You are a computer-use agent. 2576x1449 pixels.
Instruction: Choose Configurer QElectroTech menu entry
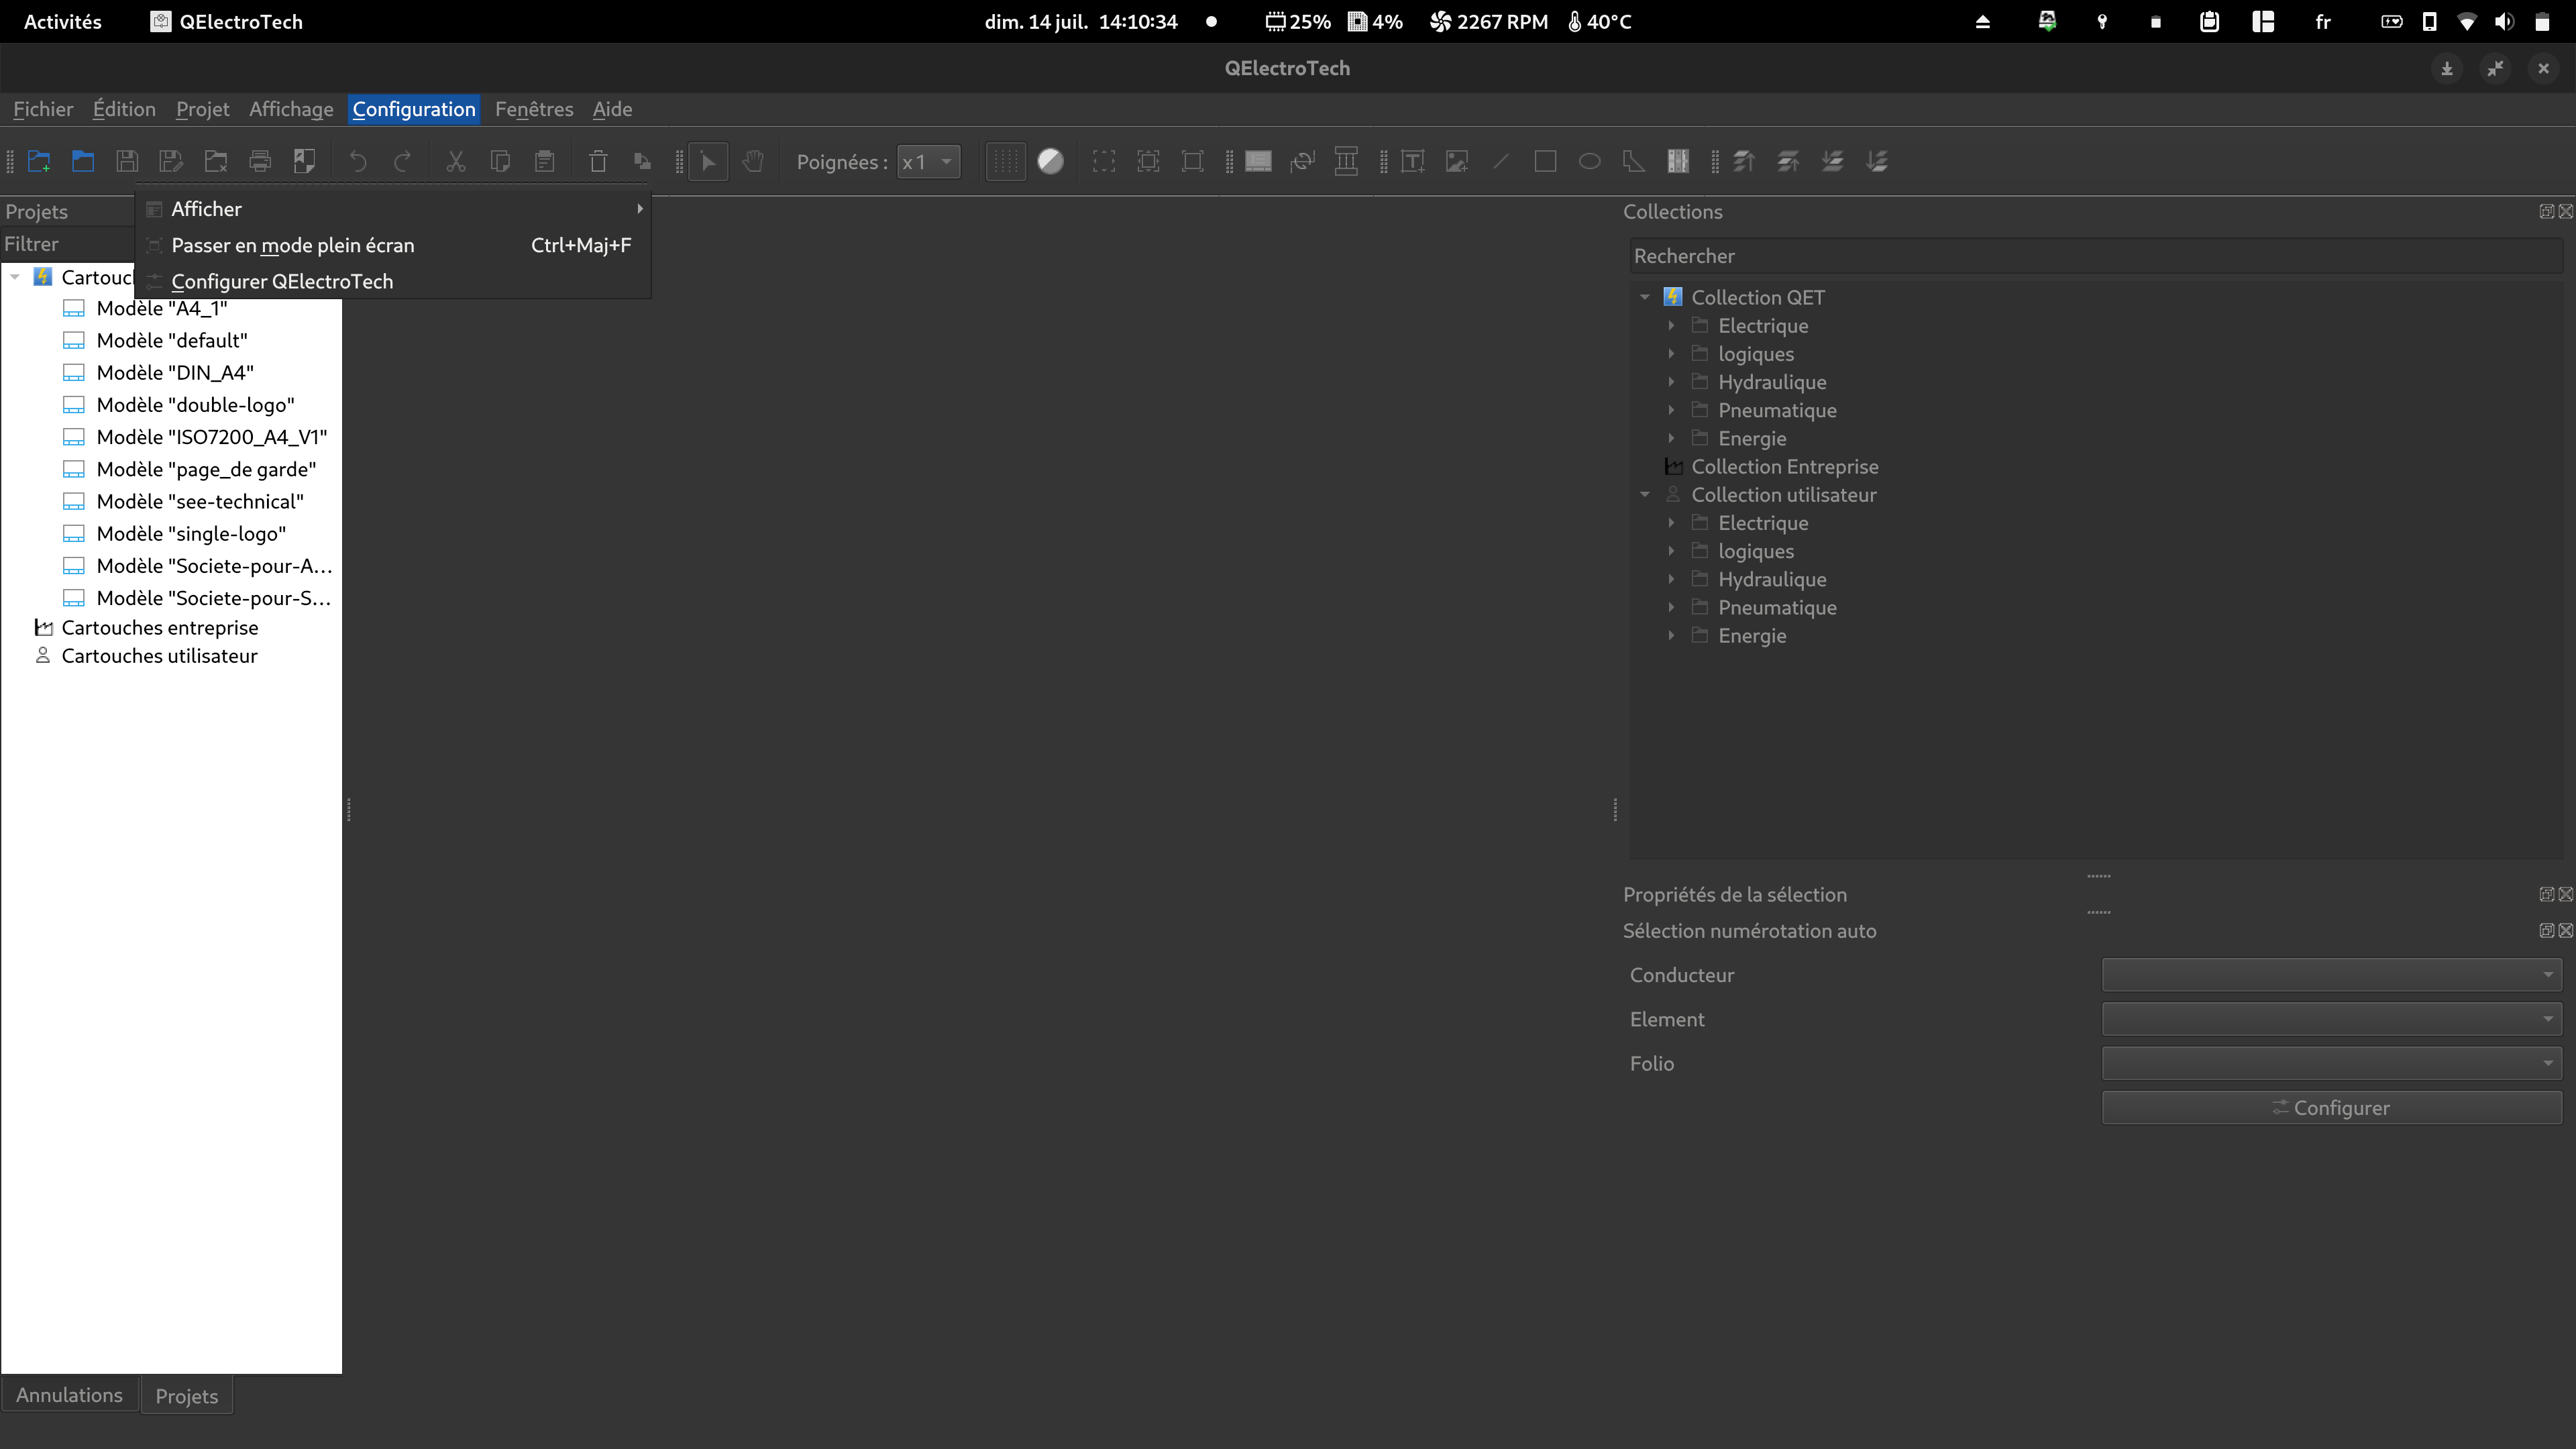coord(282,281)
